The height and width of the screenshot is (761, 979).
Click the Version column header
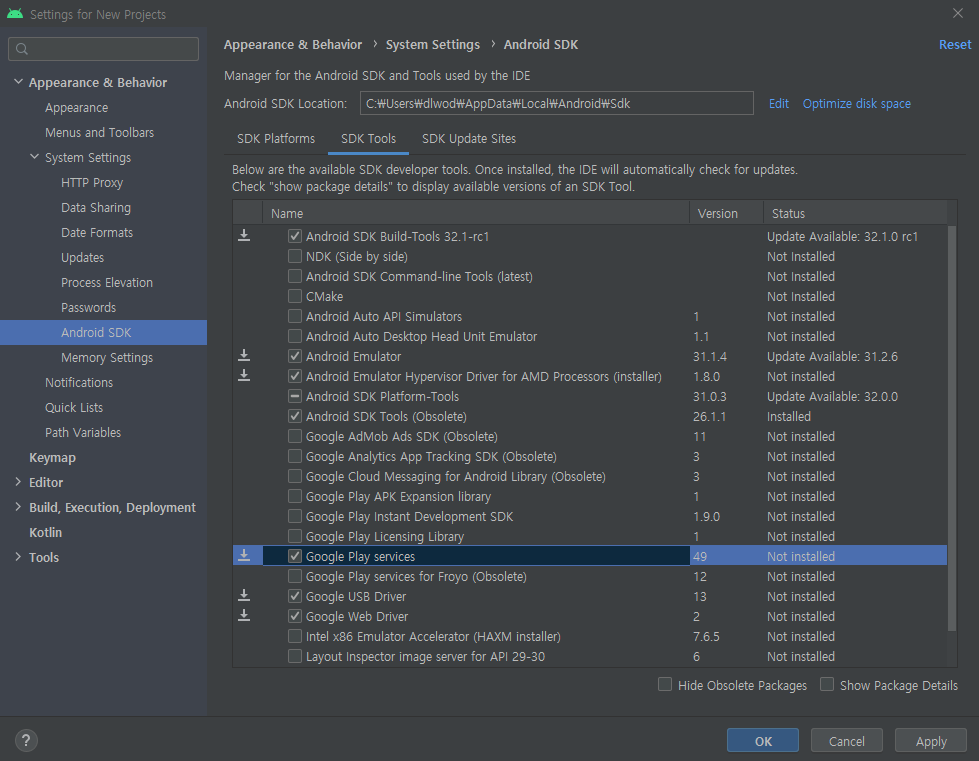click(726, 213)
